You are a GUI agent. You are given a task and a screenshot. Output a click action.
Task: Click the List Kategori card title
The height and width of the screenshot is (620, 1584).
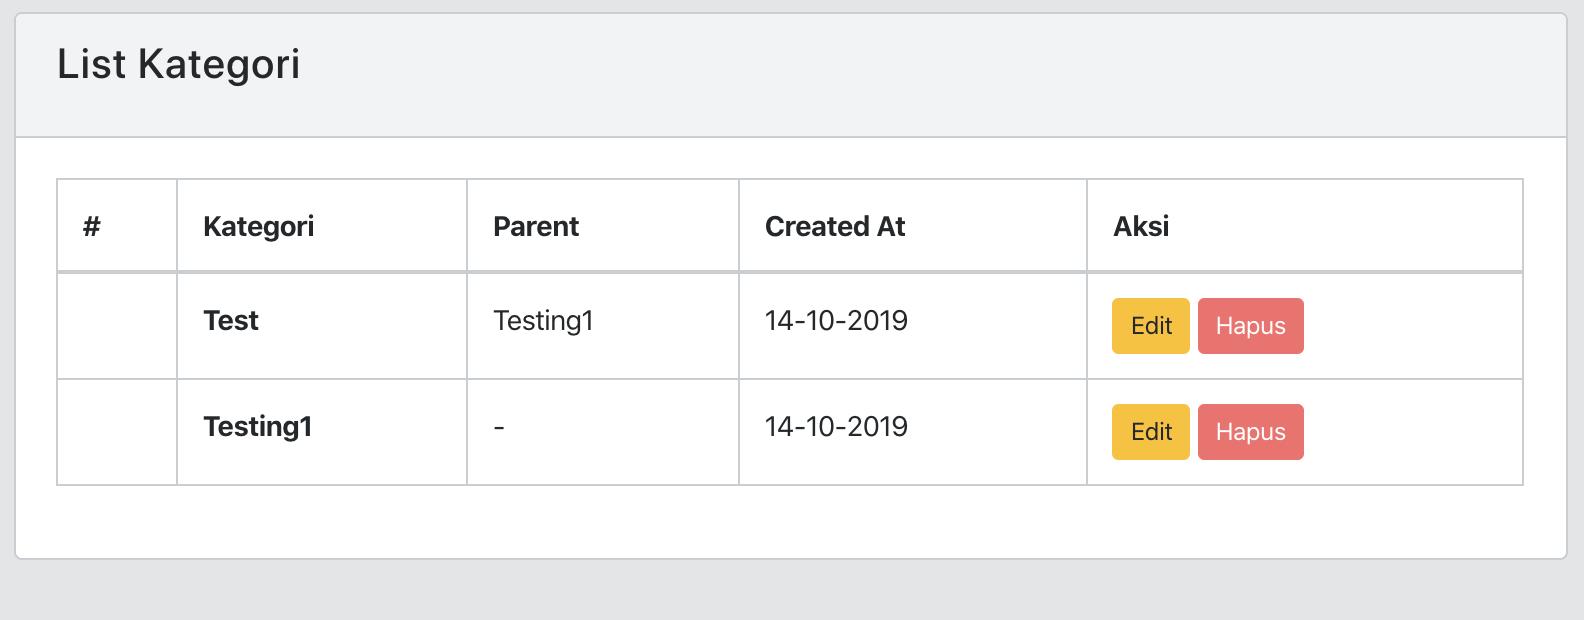point(179,64)
